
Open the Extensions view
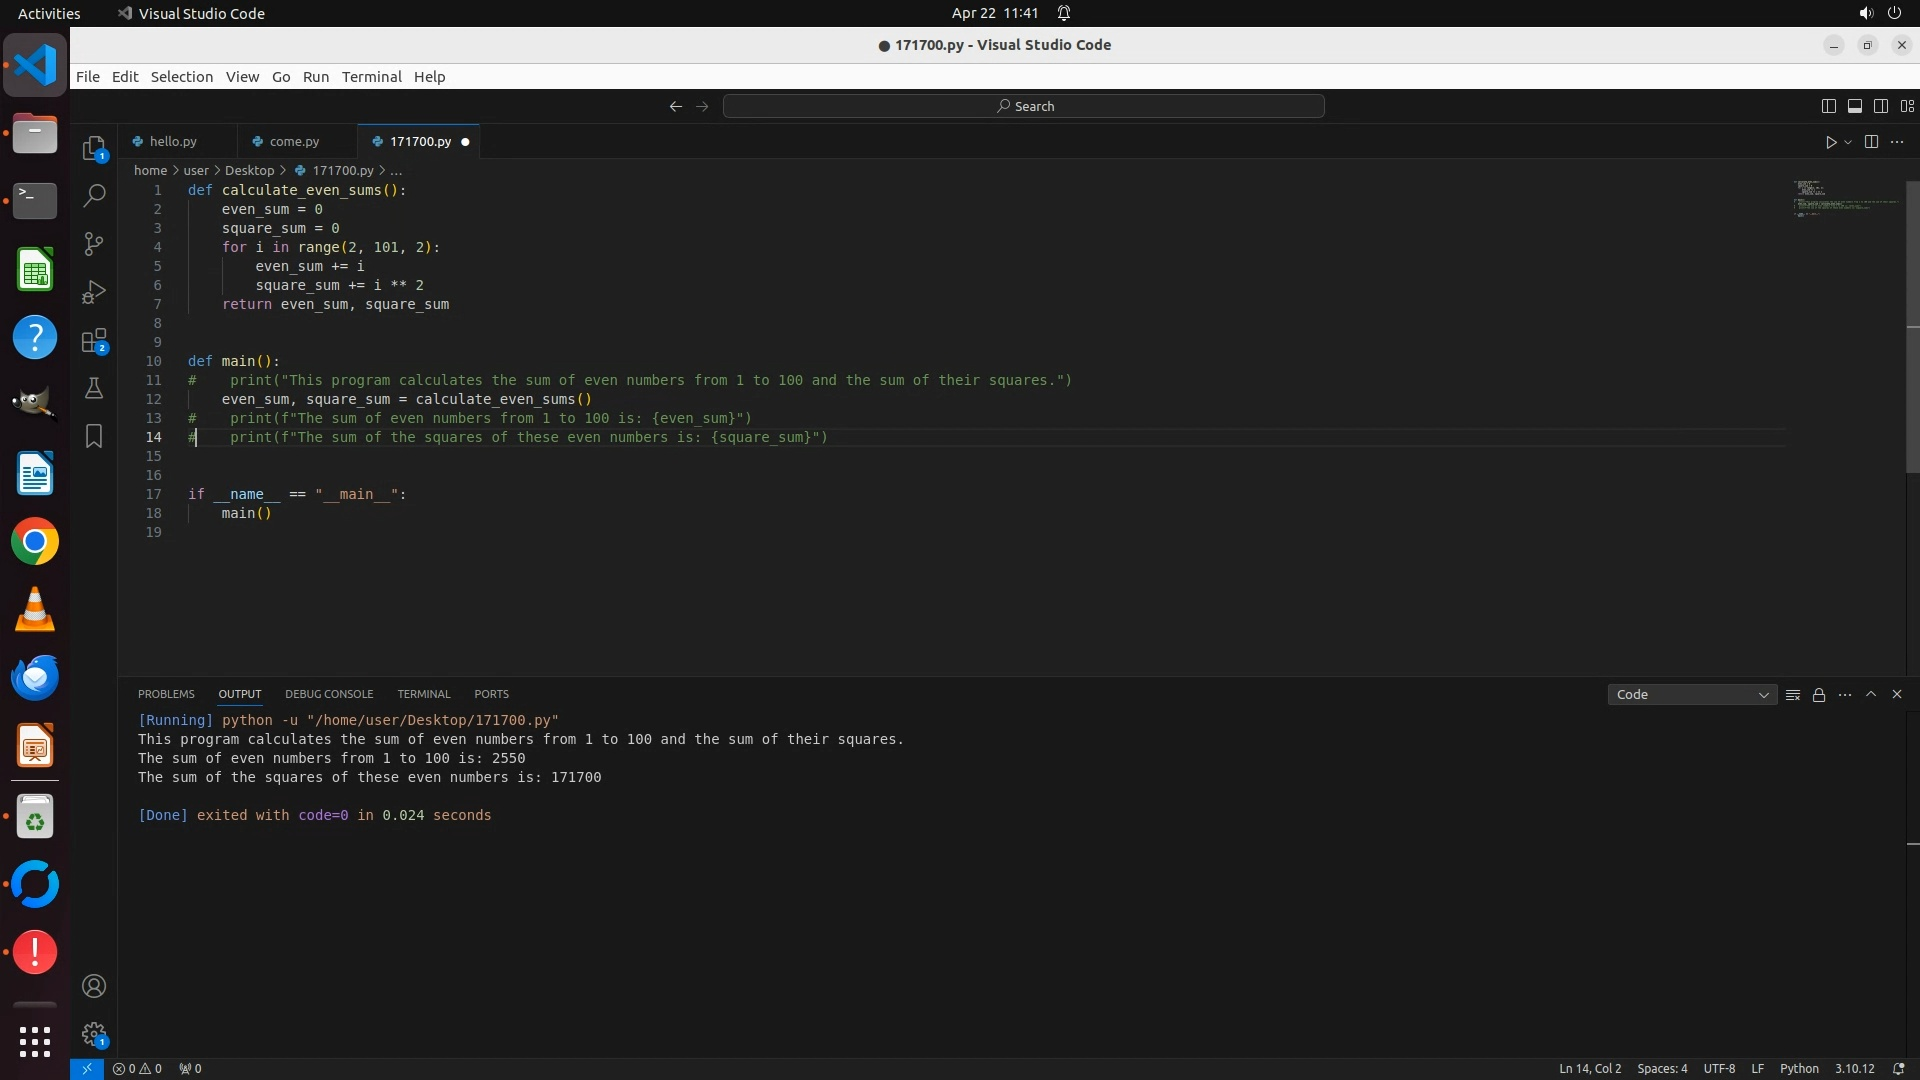click(94, 341)
